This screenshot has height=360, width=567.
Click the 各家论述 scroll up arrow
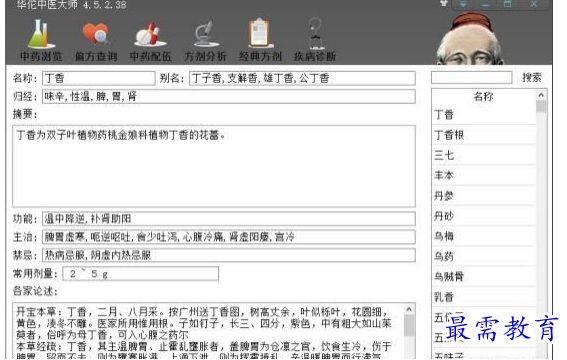pos(409,309)
